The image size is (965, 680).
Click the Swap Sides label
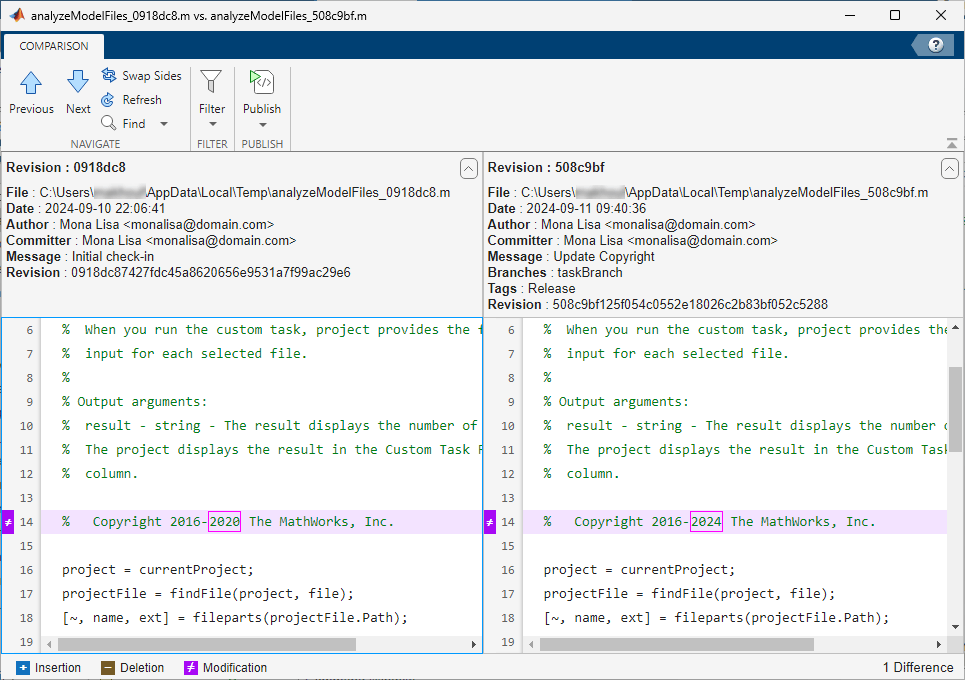pyautogui.click(x=152, y=76)
